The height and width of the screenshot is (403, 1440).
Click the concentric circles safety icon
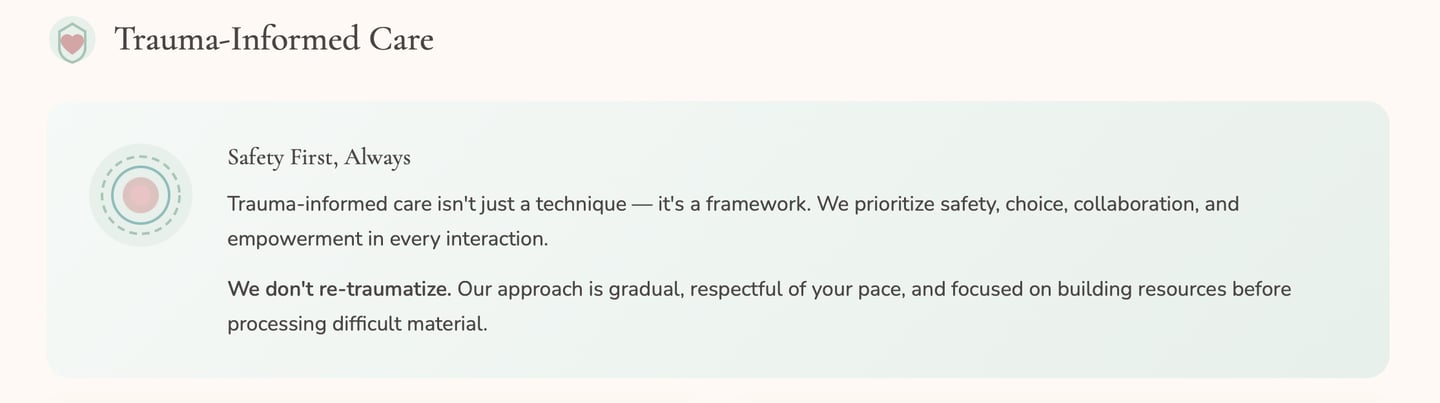141,195
